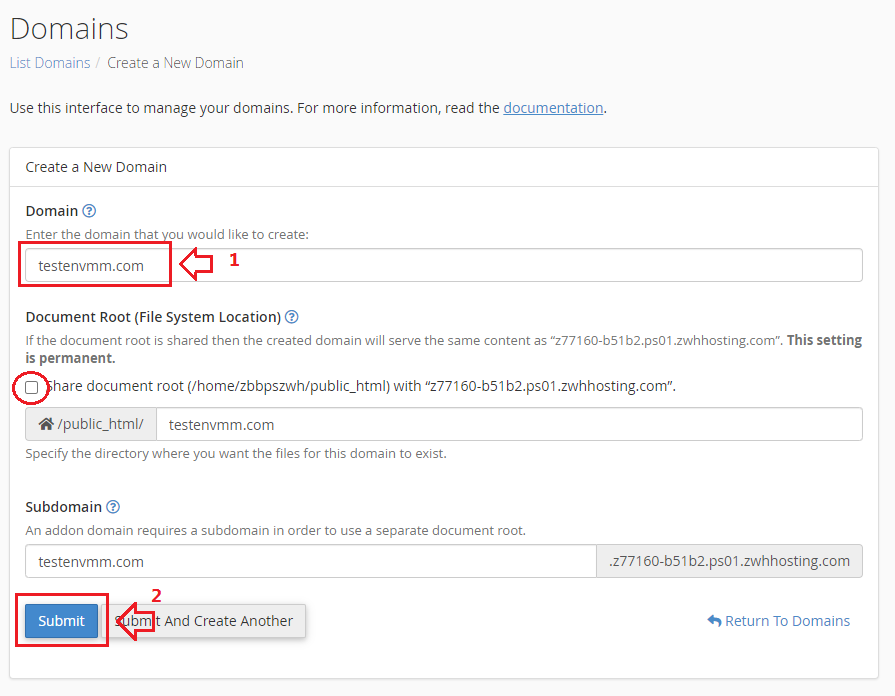895x696 pixels.
Task: Click Submit And Create Another button
Action: pyautogui.click(x=204, y=621)
